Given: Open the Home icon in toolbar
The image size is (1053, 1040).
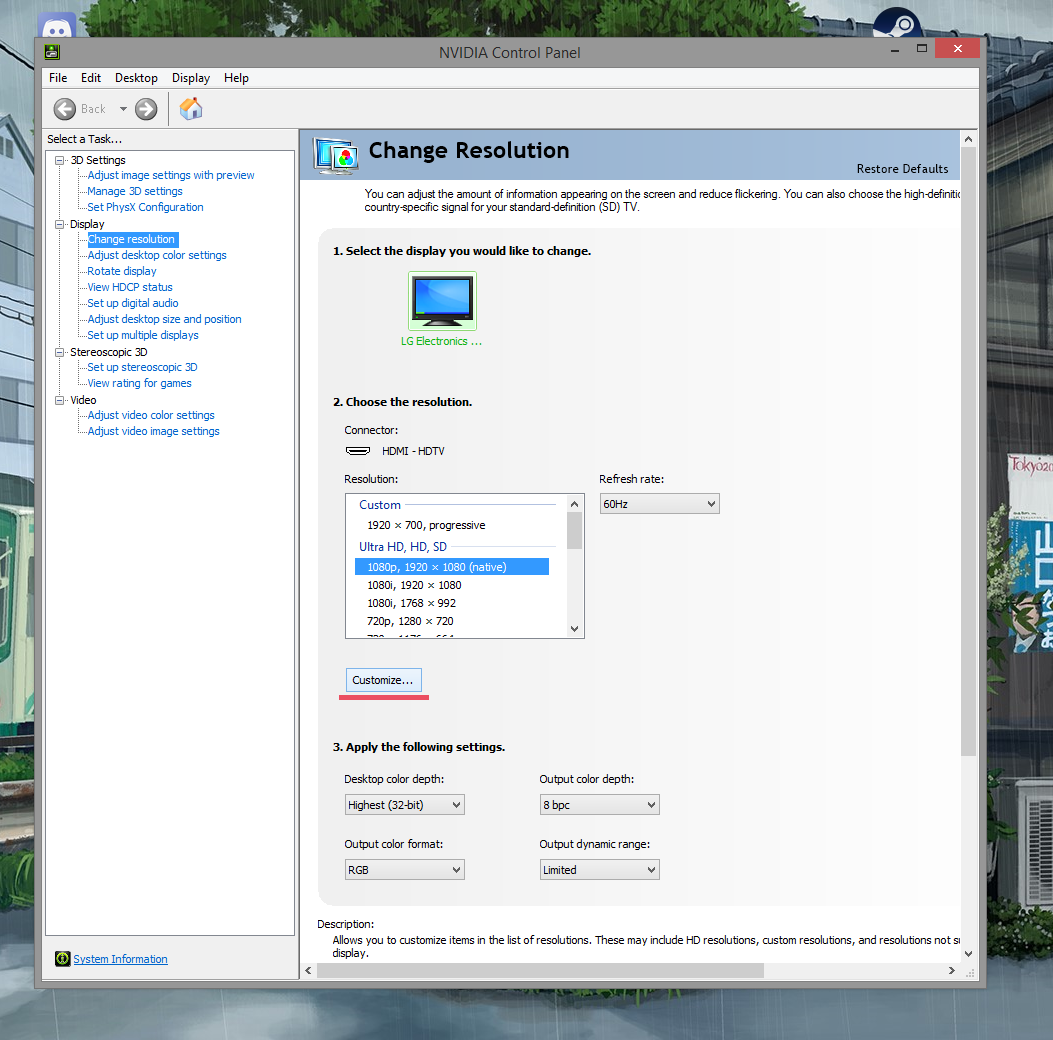Looking at the screenshot, I should pos(191,108).
